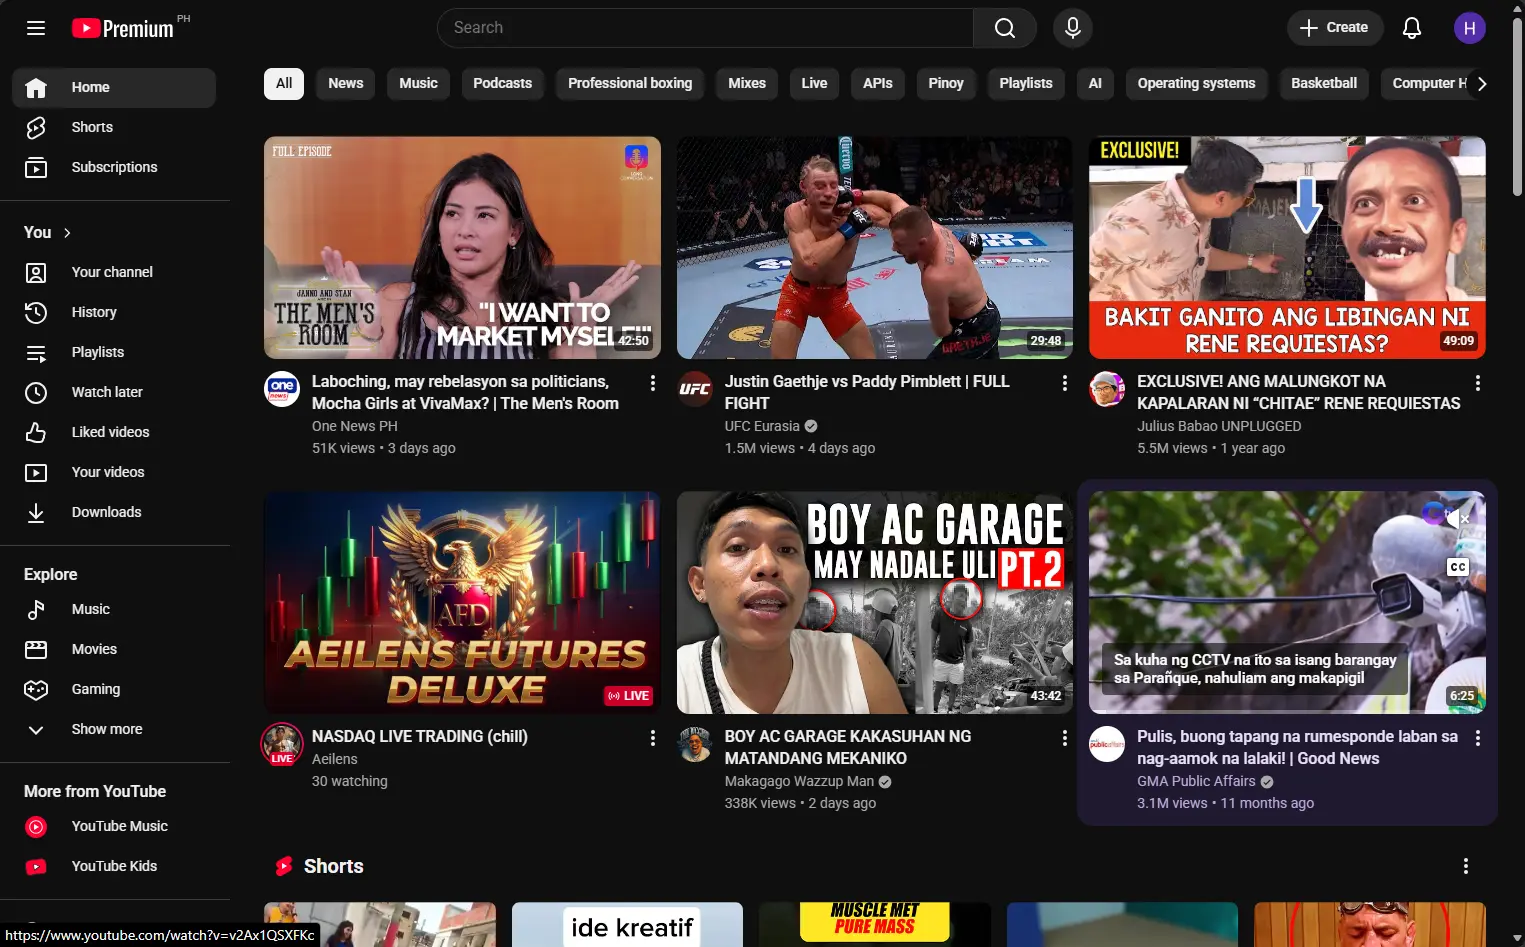Open Justin Gaethje vs Paddy Pimblett title
Viewport: 1525px width, 947px height.
click(867, 392)
